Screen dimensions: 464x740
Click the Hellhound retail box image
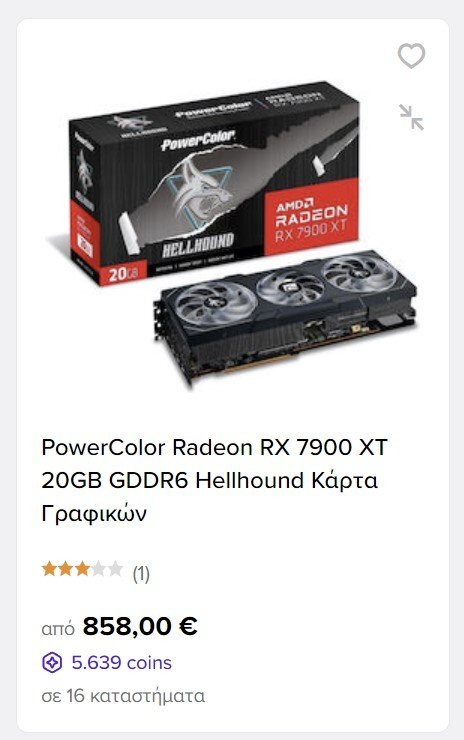click(x=214, y=184)
